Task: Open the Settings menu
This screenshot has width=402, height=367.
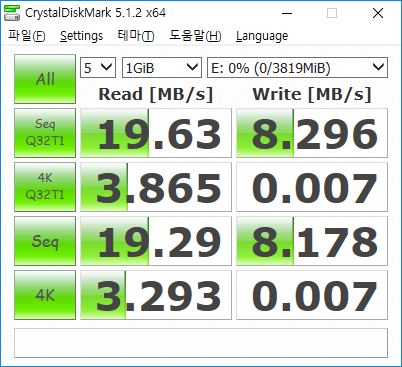Action: click(x=81, y=36)
